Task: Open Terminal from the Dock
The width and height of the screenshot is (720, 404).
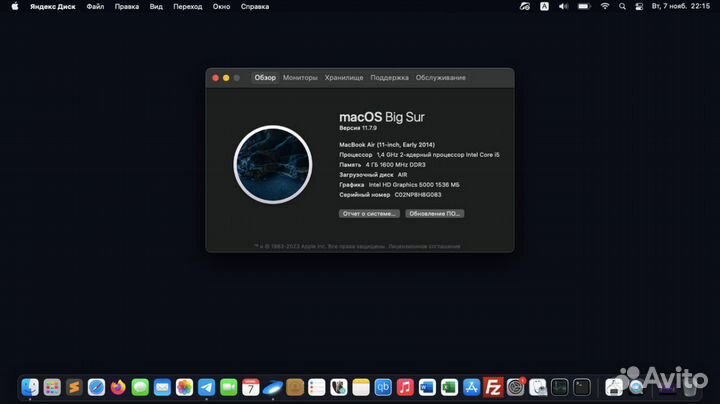Action: tap(581, 387)
